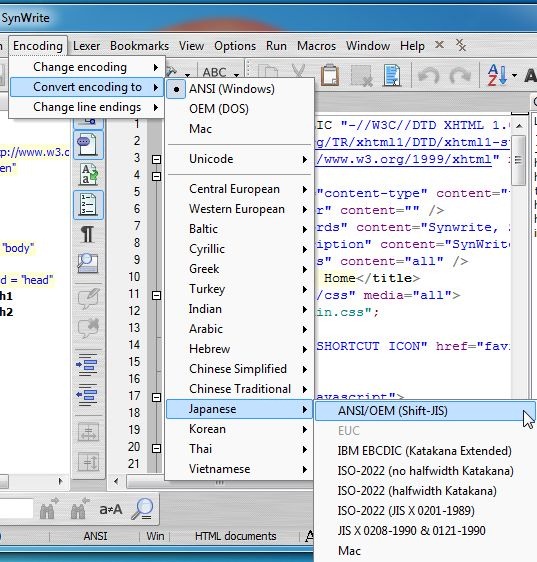Click the Aa change case icon
Viewport: 537px width, 562px height.
[88, 175]
